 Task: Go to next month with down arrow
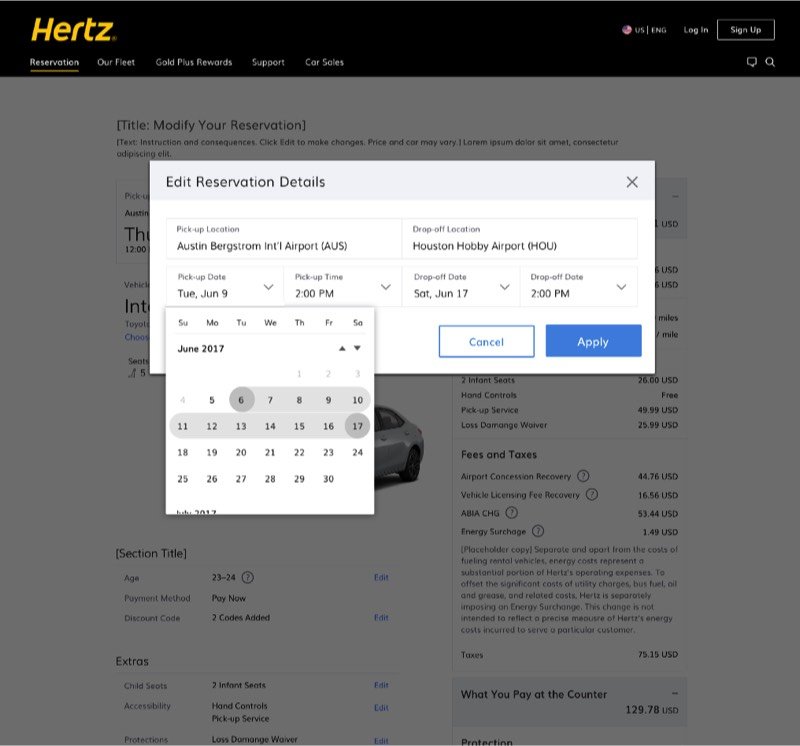pyautogui.click(x=357, y=348)
